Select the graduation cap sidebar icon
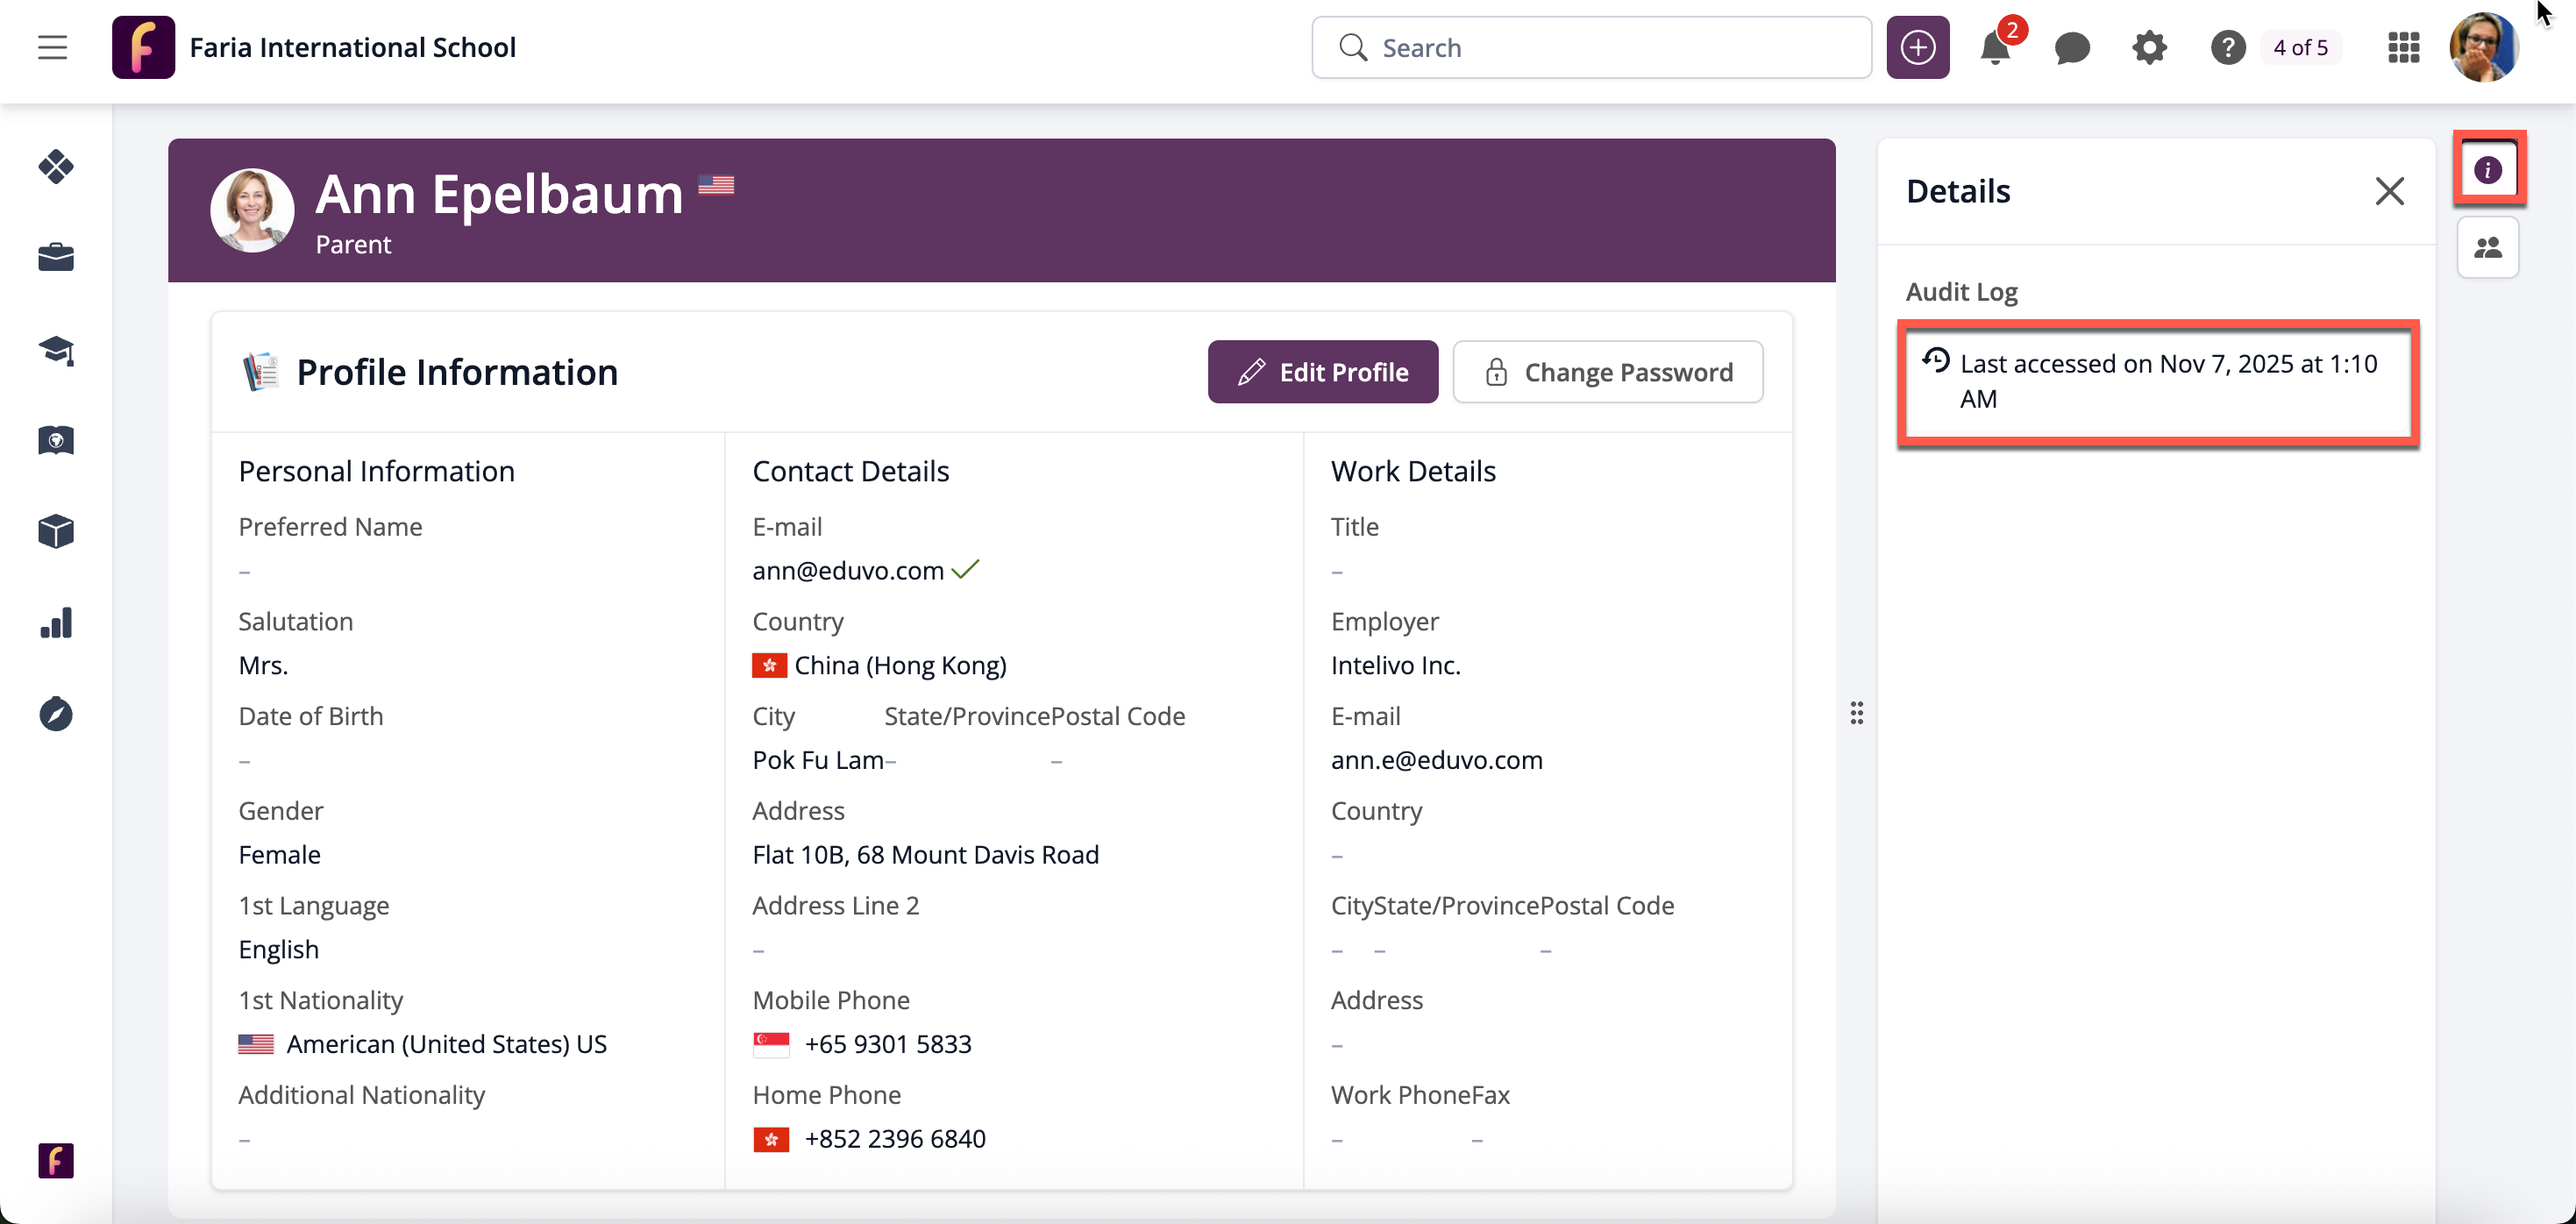This screenshot has width=2576, height=1224. (56, 350)
